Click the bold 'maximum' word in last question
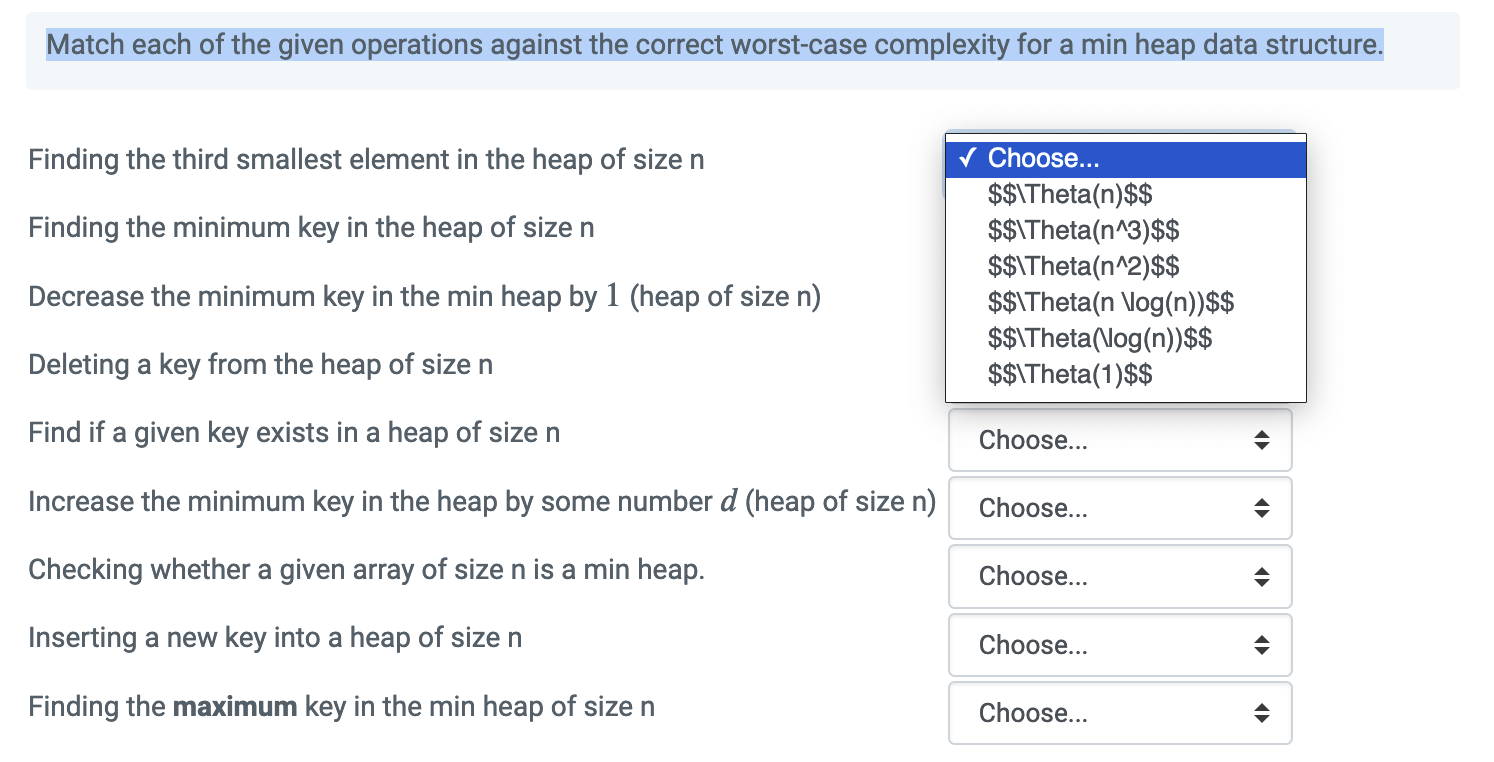 235,707
